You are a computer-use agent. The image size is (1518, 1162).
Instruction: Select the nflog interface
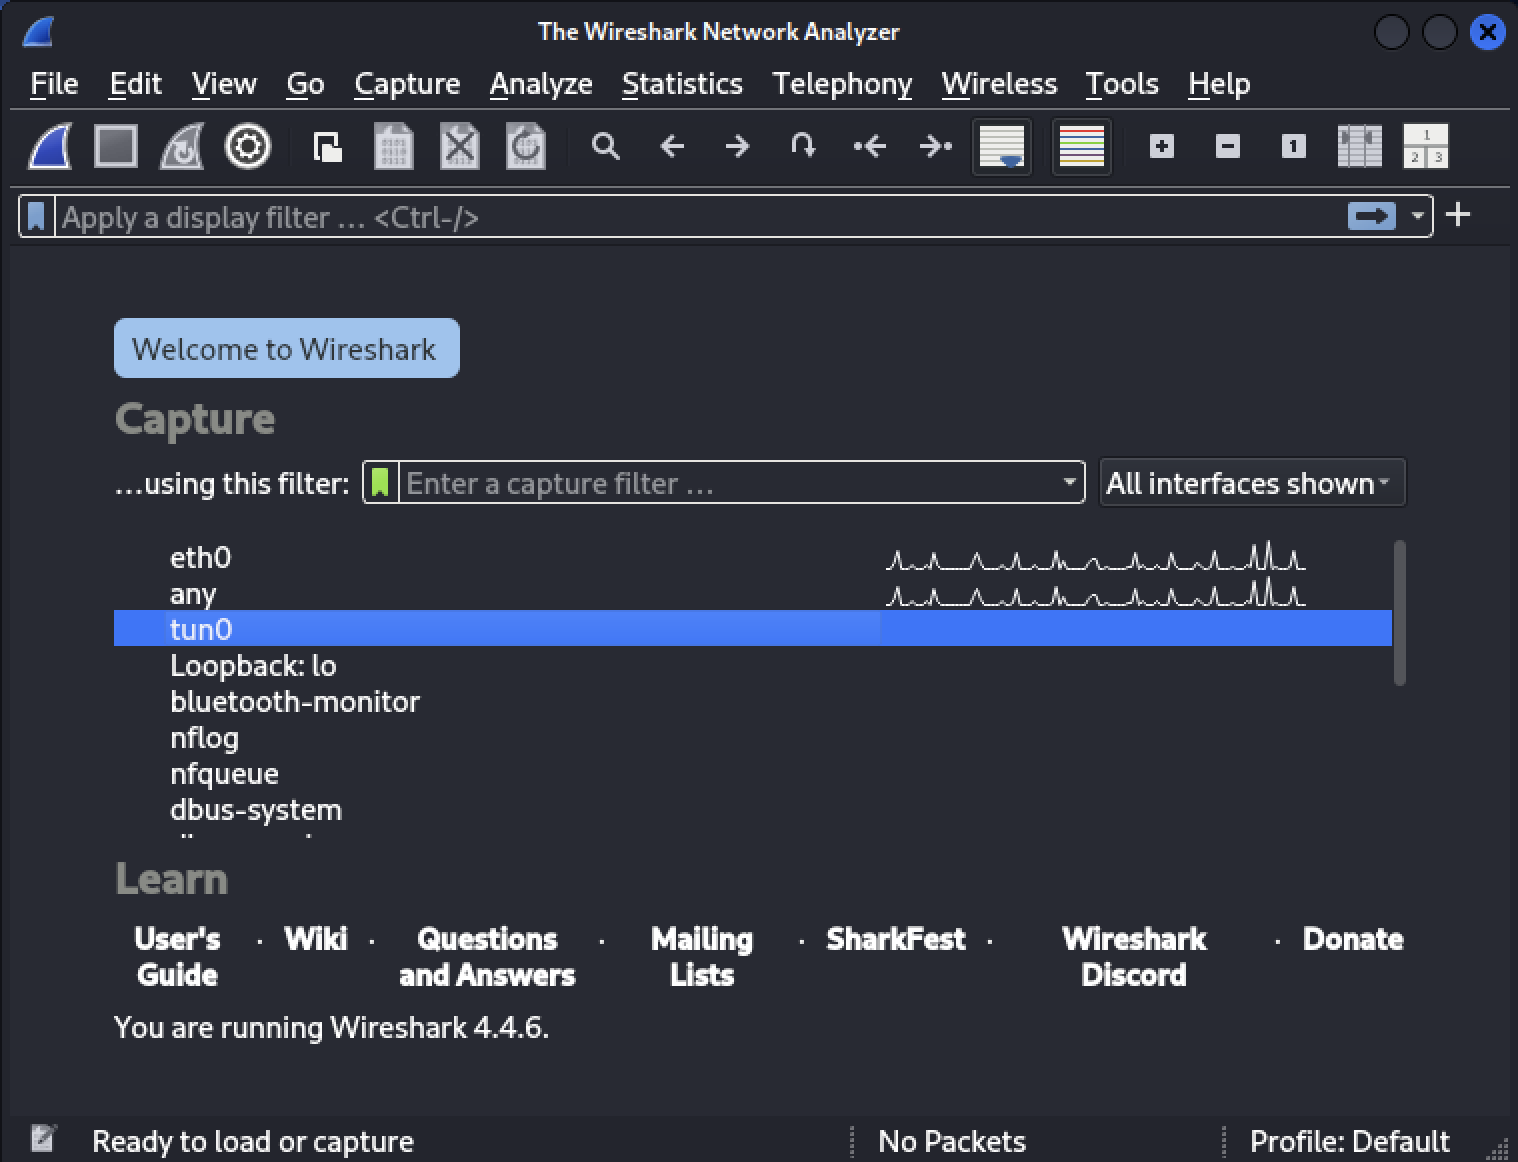click(753, 737)
